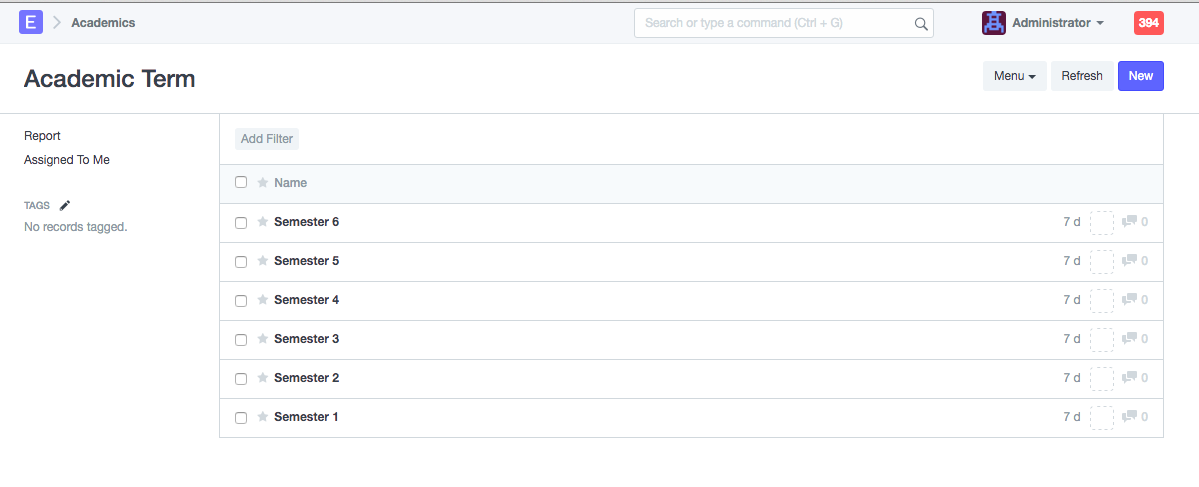Image resolution: width=1199 pixels, height=487 pixels.
Task: Click the comments icon for Semester 1
Action: point(1130,417)
